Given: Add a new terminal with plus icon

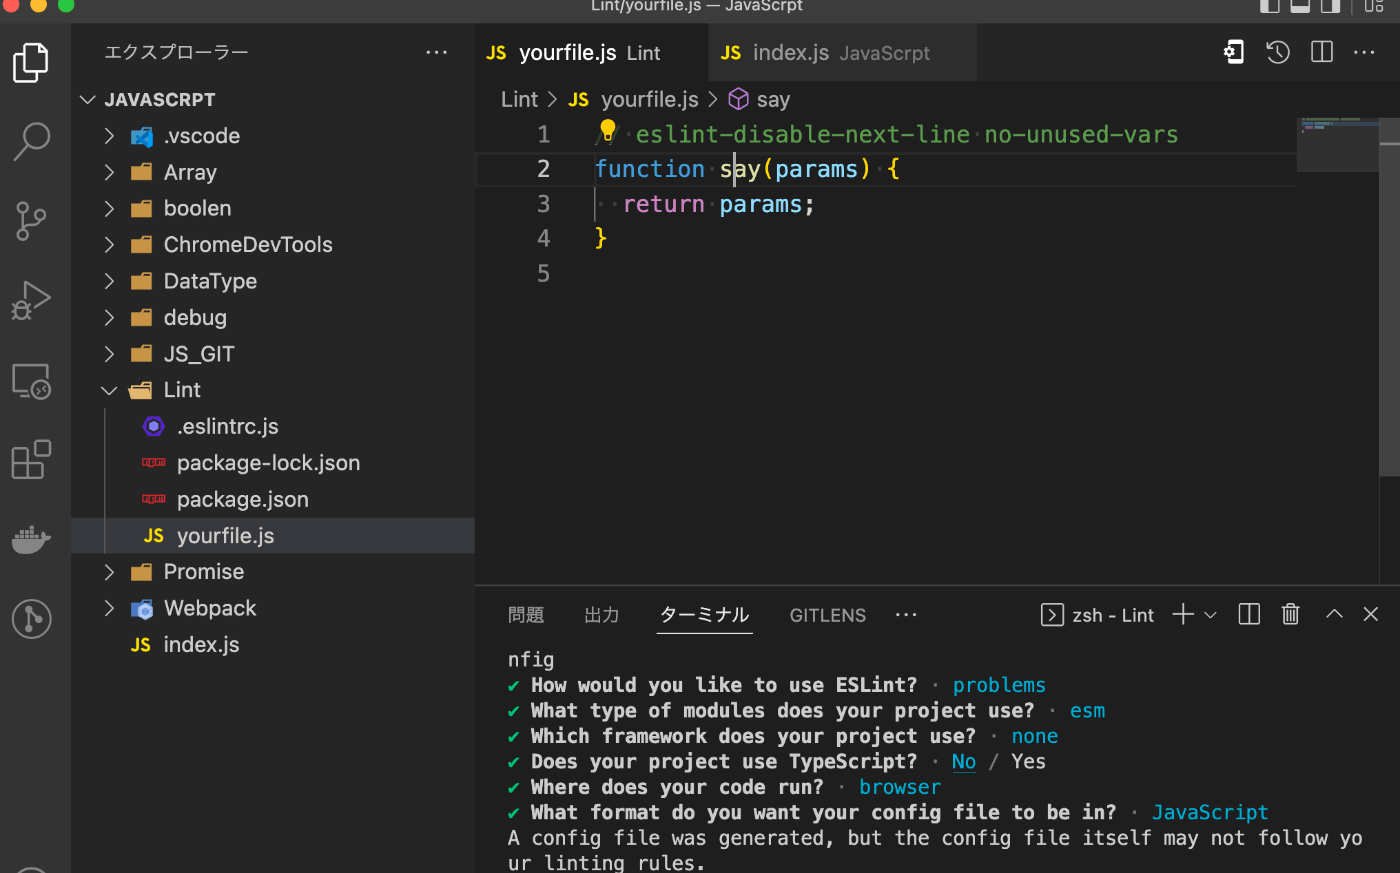Looking at the screenshot, I should (1183, 614).
